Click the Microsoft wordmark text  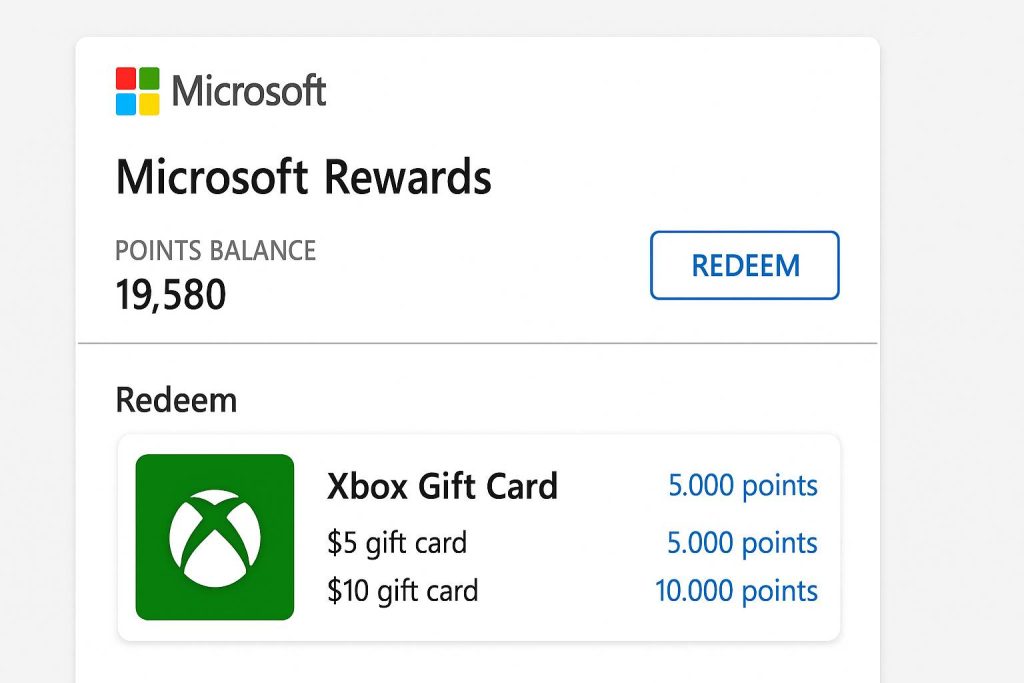pyautogui.click(x=249, y=92)
